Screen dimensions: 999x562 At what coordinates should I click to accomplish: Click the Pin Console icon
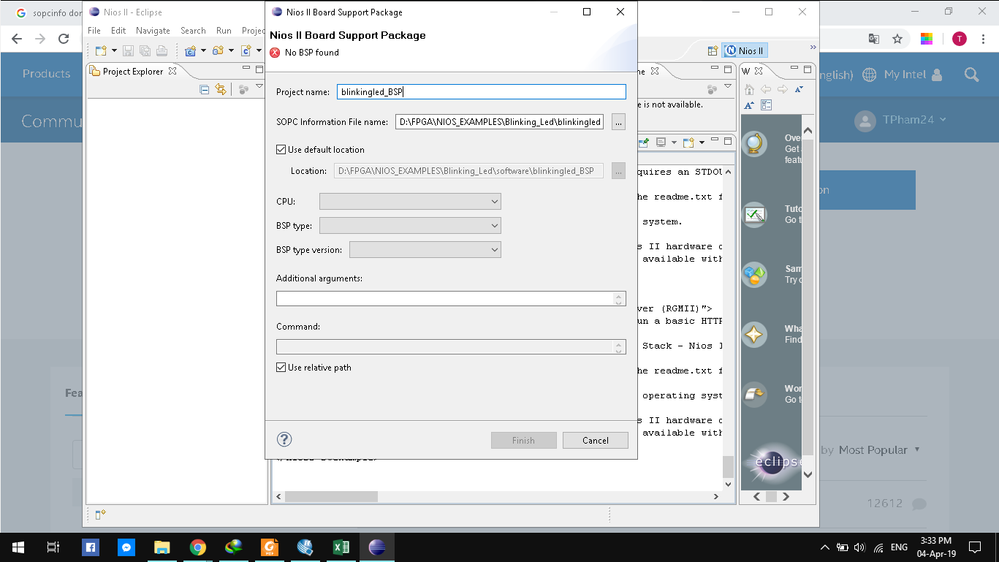pos(644,143)
